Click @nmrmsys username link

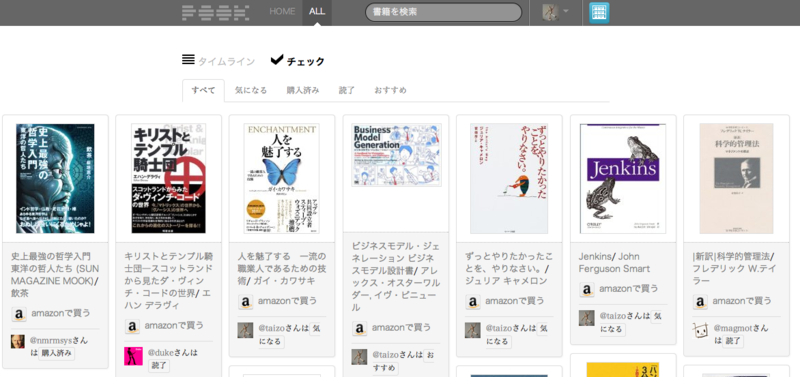[x=51, y=340]
